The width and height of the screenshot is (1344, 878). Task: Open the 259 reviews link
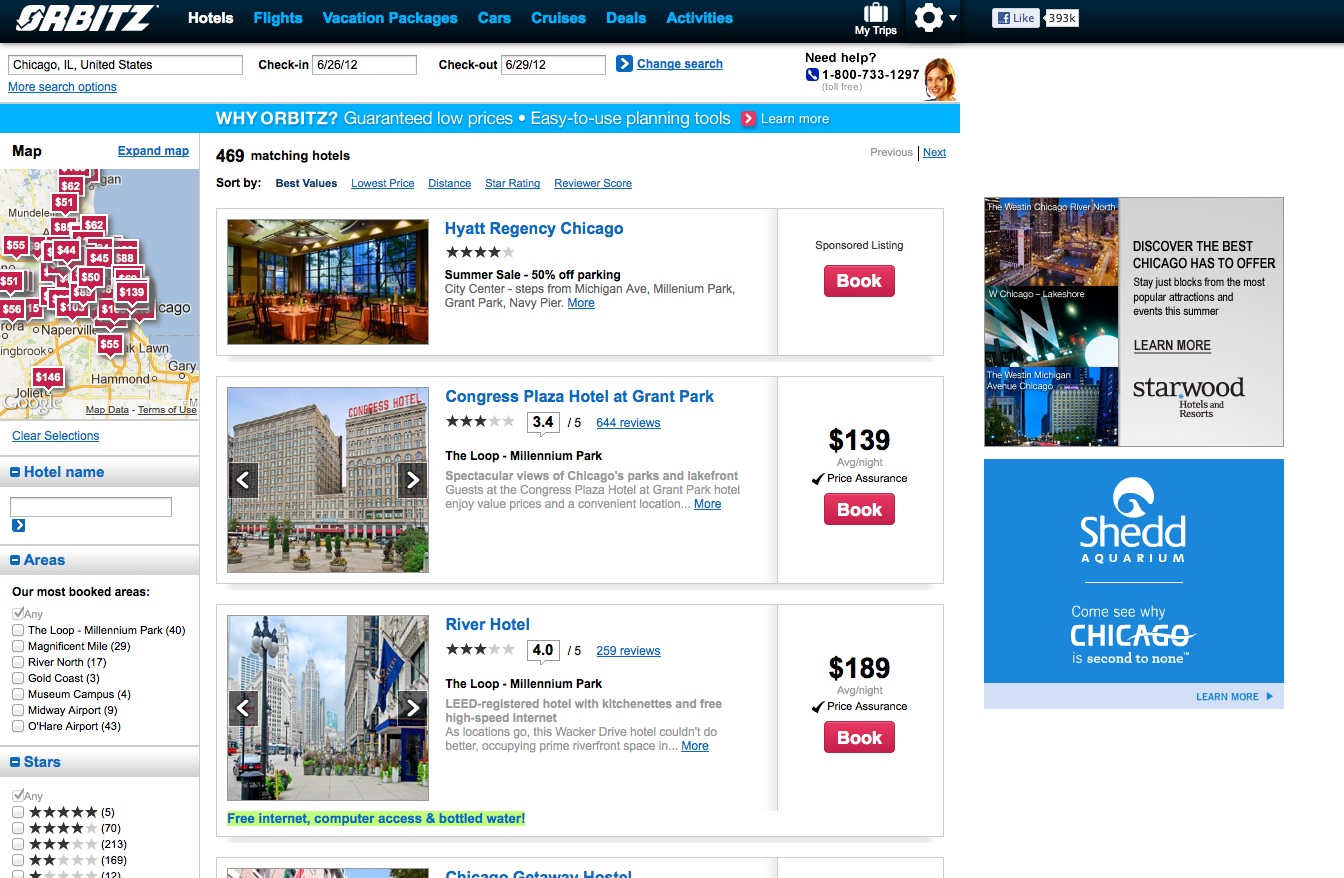[x=628, y=651]
